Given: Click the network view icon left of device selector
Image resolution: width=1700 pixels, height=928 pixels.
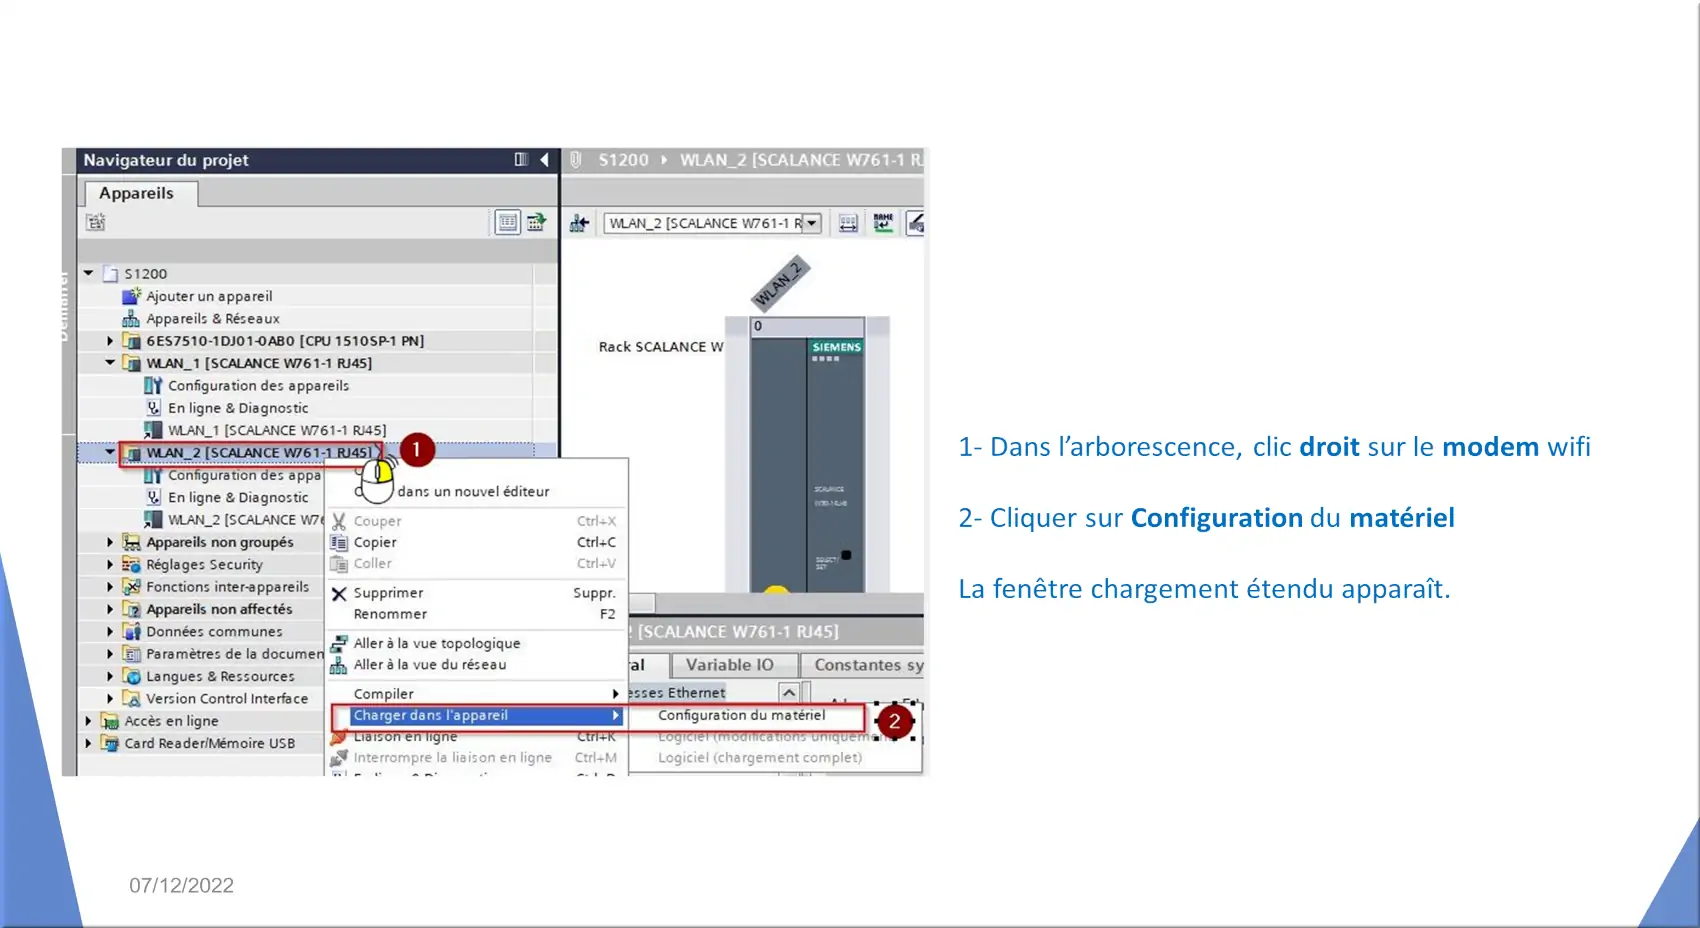Looking at the screenshot, I should pyautogui.click(x=579, y=223).
